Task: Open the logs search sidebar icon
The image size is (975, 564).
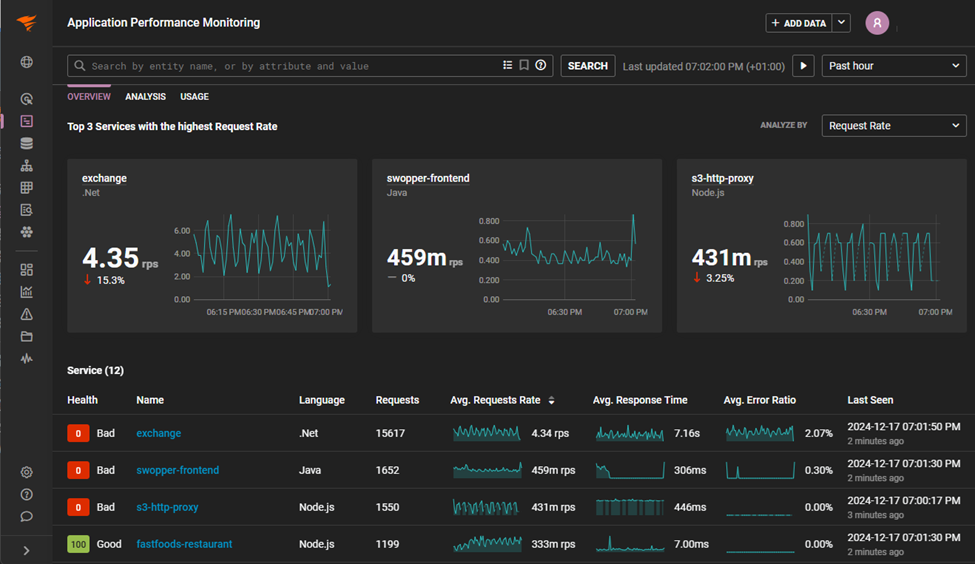Action: tap(26, 210)
